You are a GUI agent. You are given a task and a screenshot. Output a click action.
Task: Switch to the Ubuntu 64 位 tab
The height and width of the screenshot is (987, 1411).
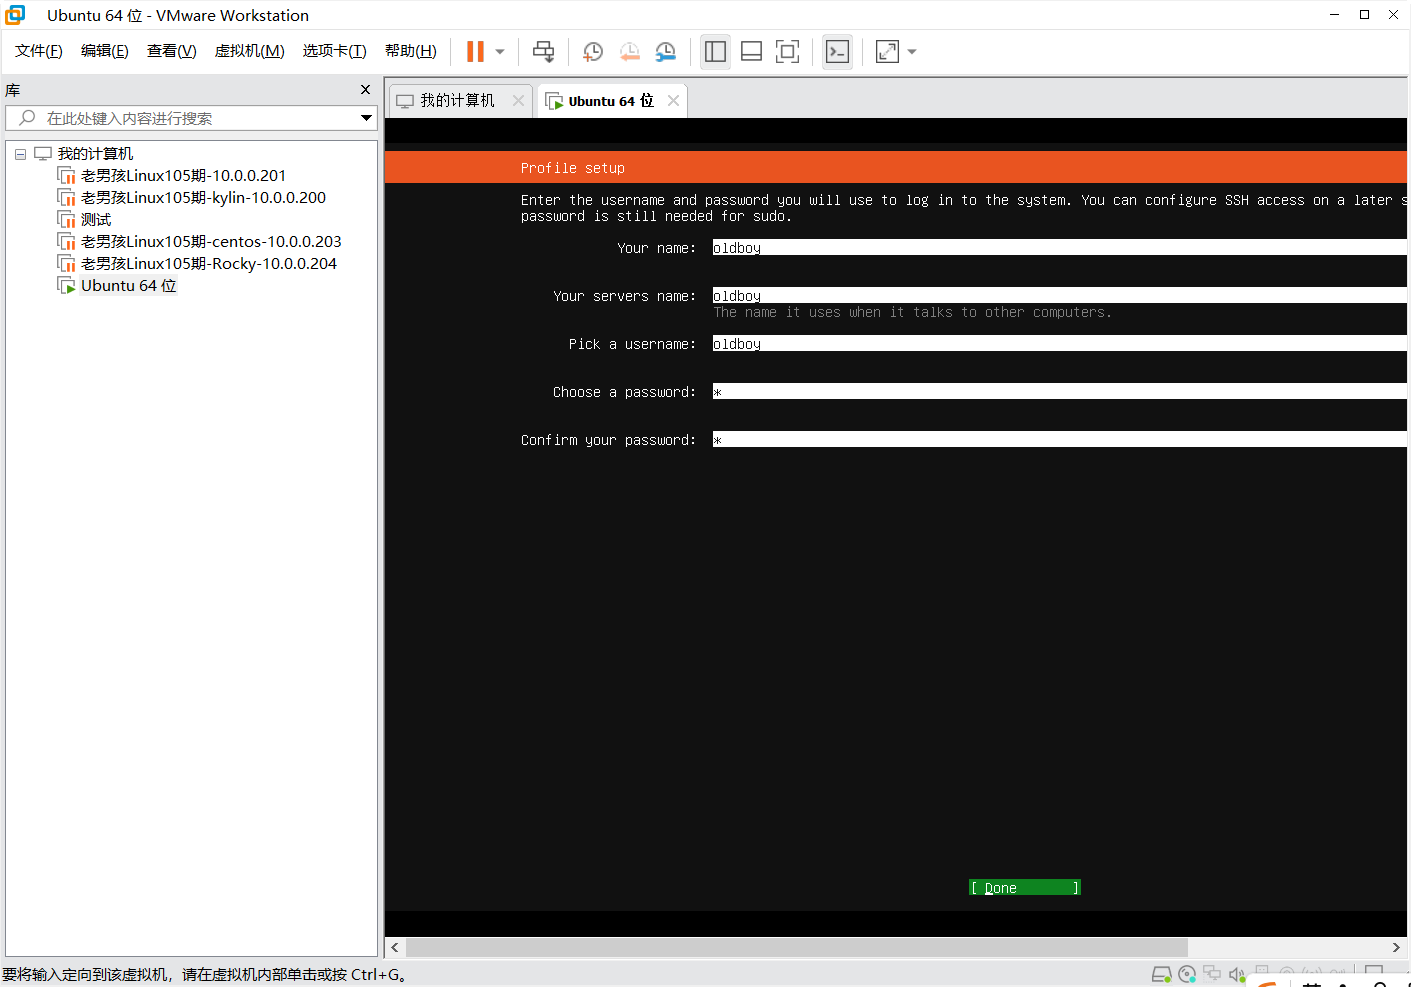[x=610, y=101]
